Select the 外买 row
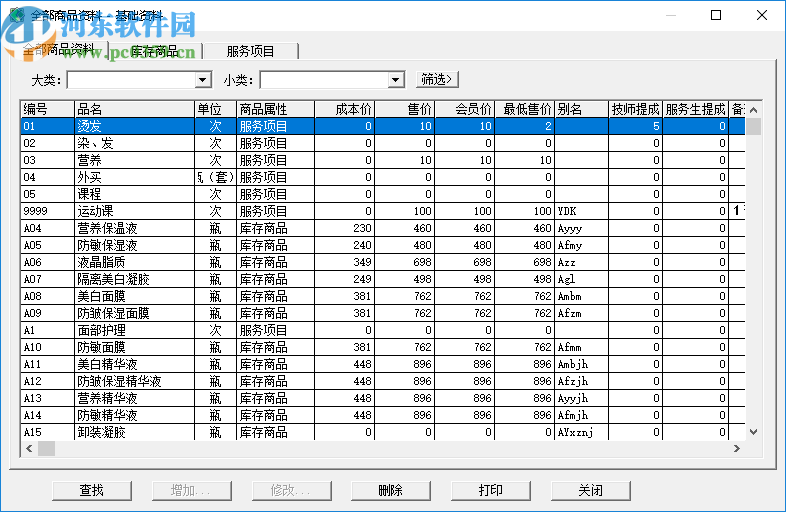Screen dimensions: 786x512 pyautogui.click(x=383, y=178)
